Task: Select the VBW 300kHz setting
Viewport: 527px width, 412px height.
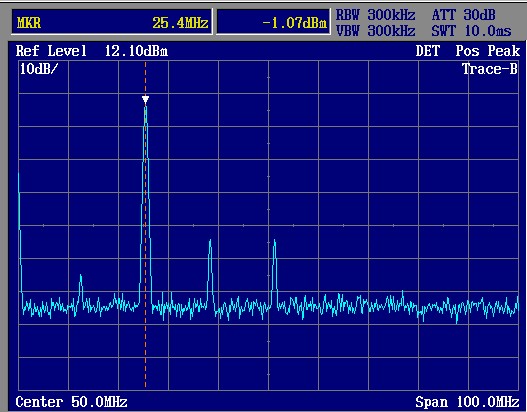Action: click(x=375, y=31)
